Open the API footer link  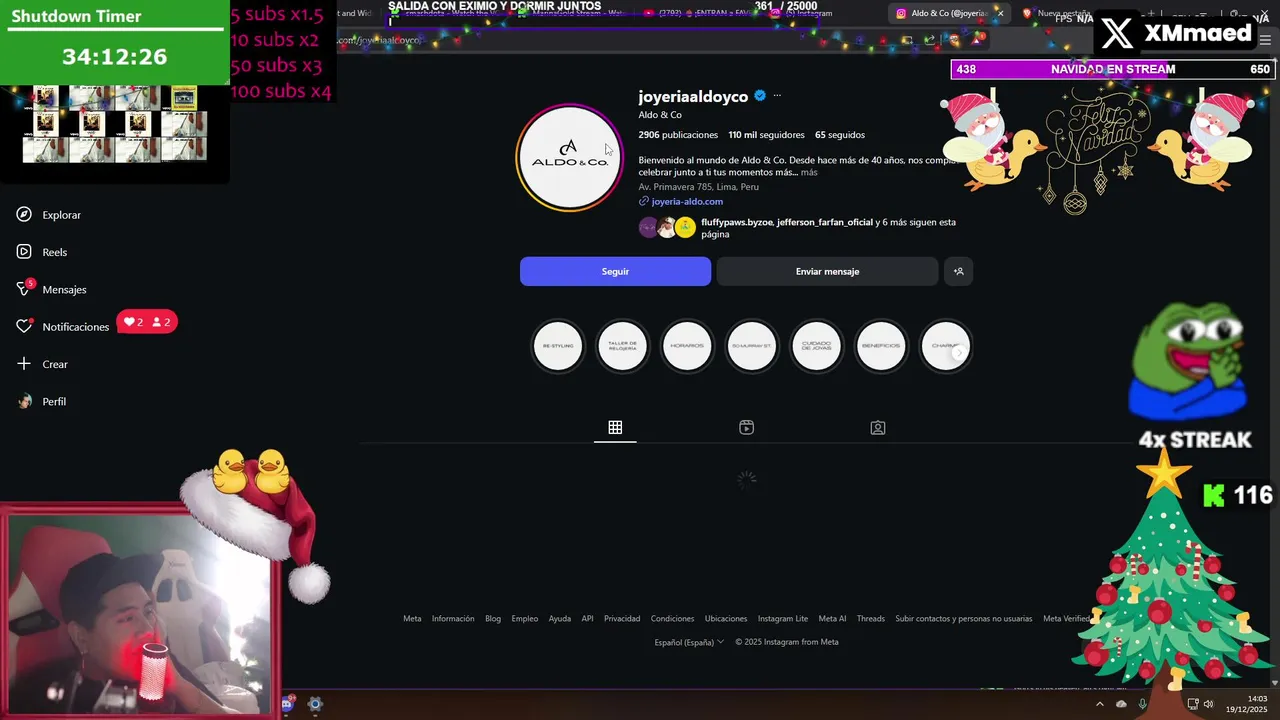(x=587, y=618)
